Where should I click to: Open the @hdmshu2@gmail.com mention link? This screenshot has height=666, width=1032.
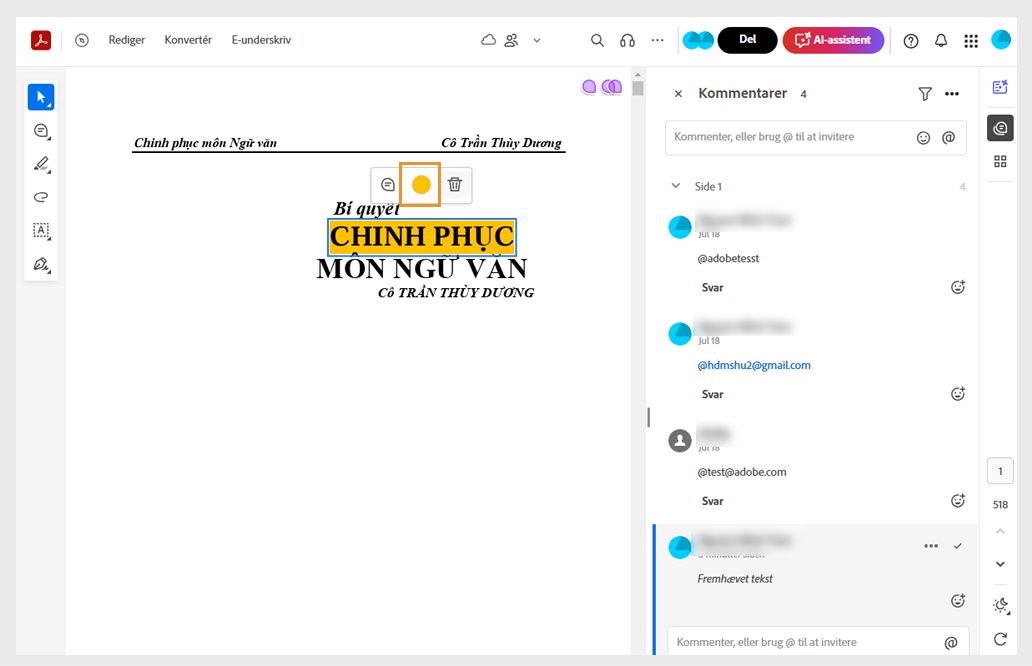[754, 365]
